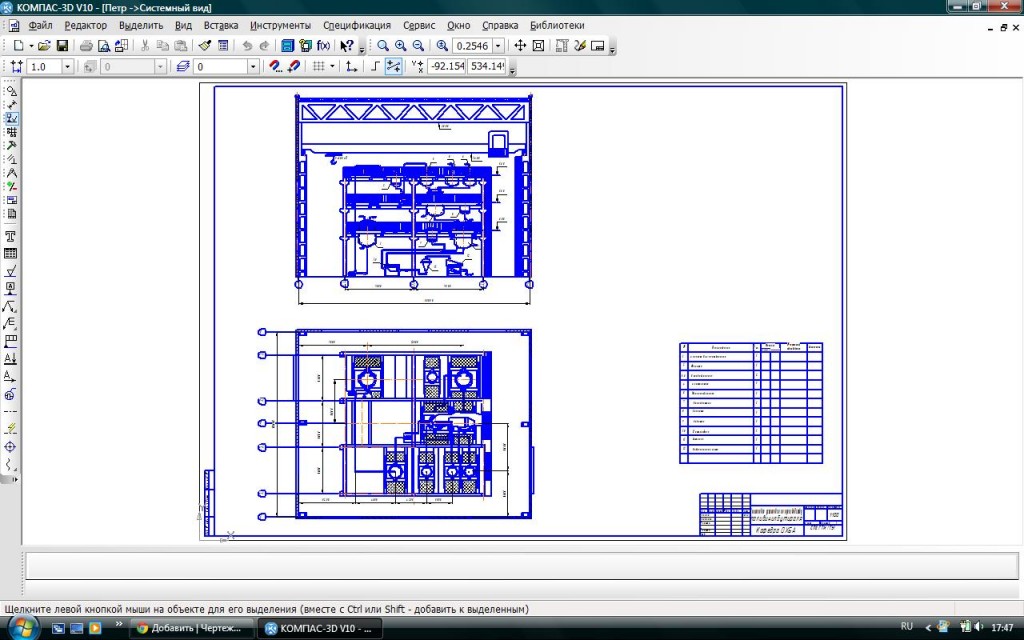Click the Zoom in plus magnifier
The width and height of the screenshot is (1024, 640).
400,46
